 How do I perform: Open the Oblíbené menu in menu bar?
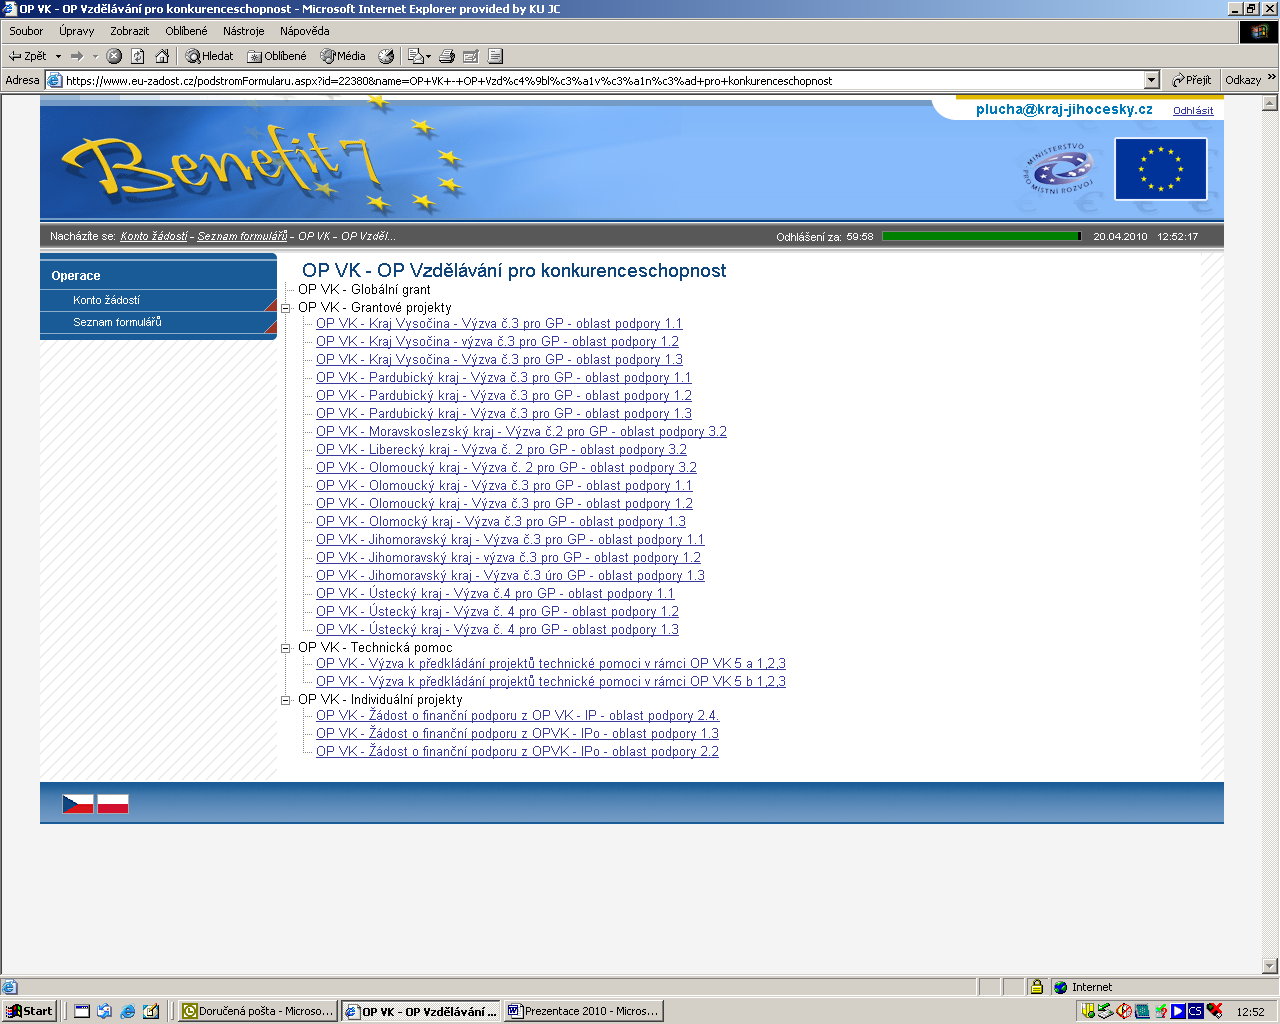(186, 31)
